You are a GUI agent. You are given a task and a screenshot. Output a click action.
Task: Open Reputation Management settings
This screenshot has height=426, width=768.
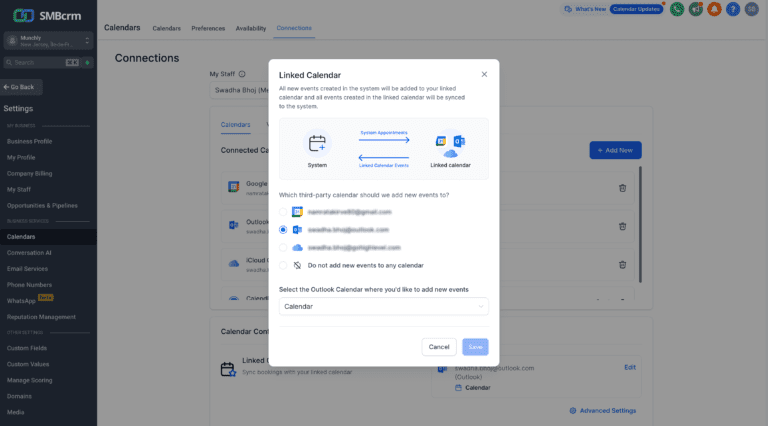[41, 317]
